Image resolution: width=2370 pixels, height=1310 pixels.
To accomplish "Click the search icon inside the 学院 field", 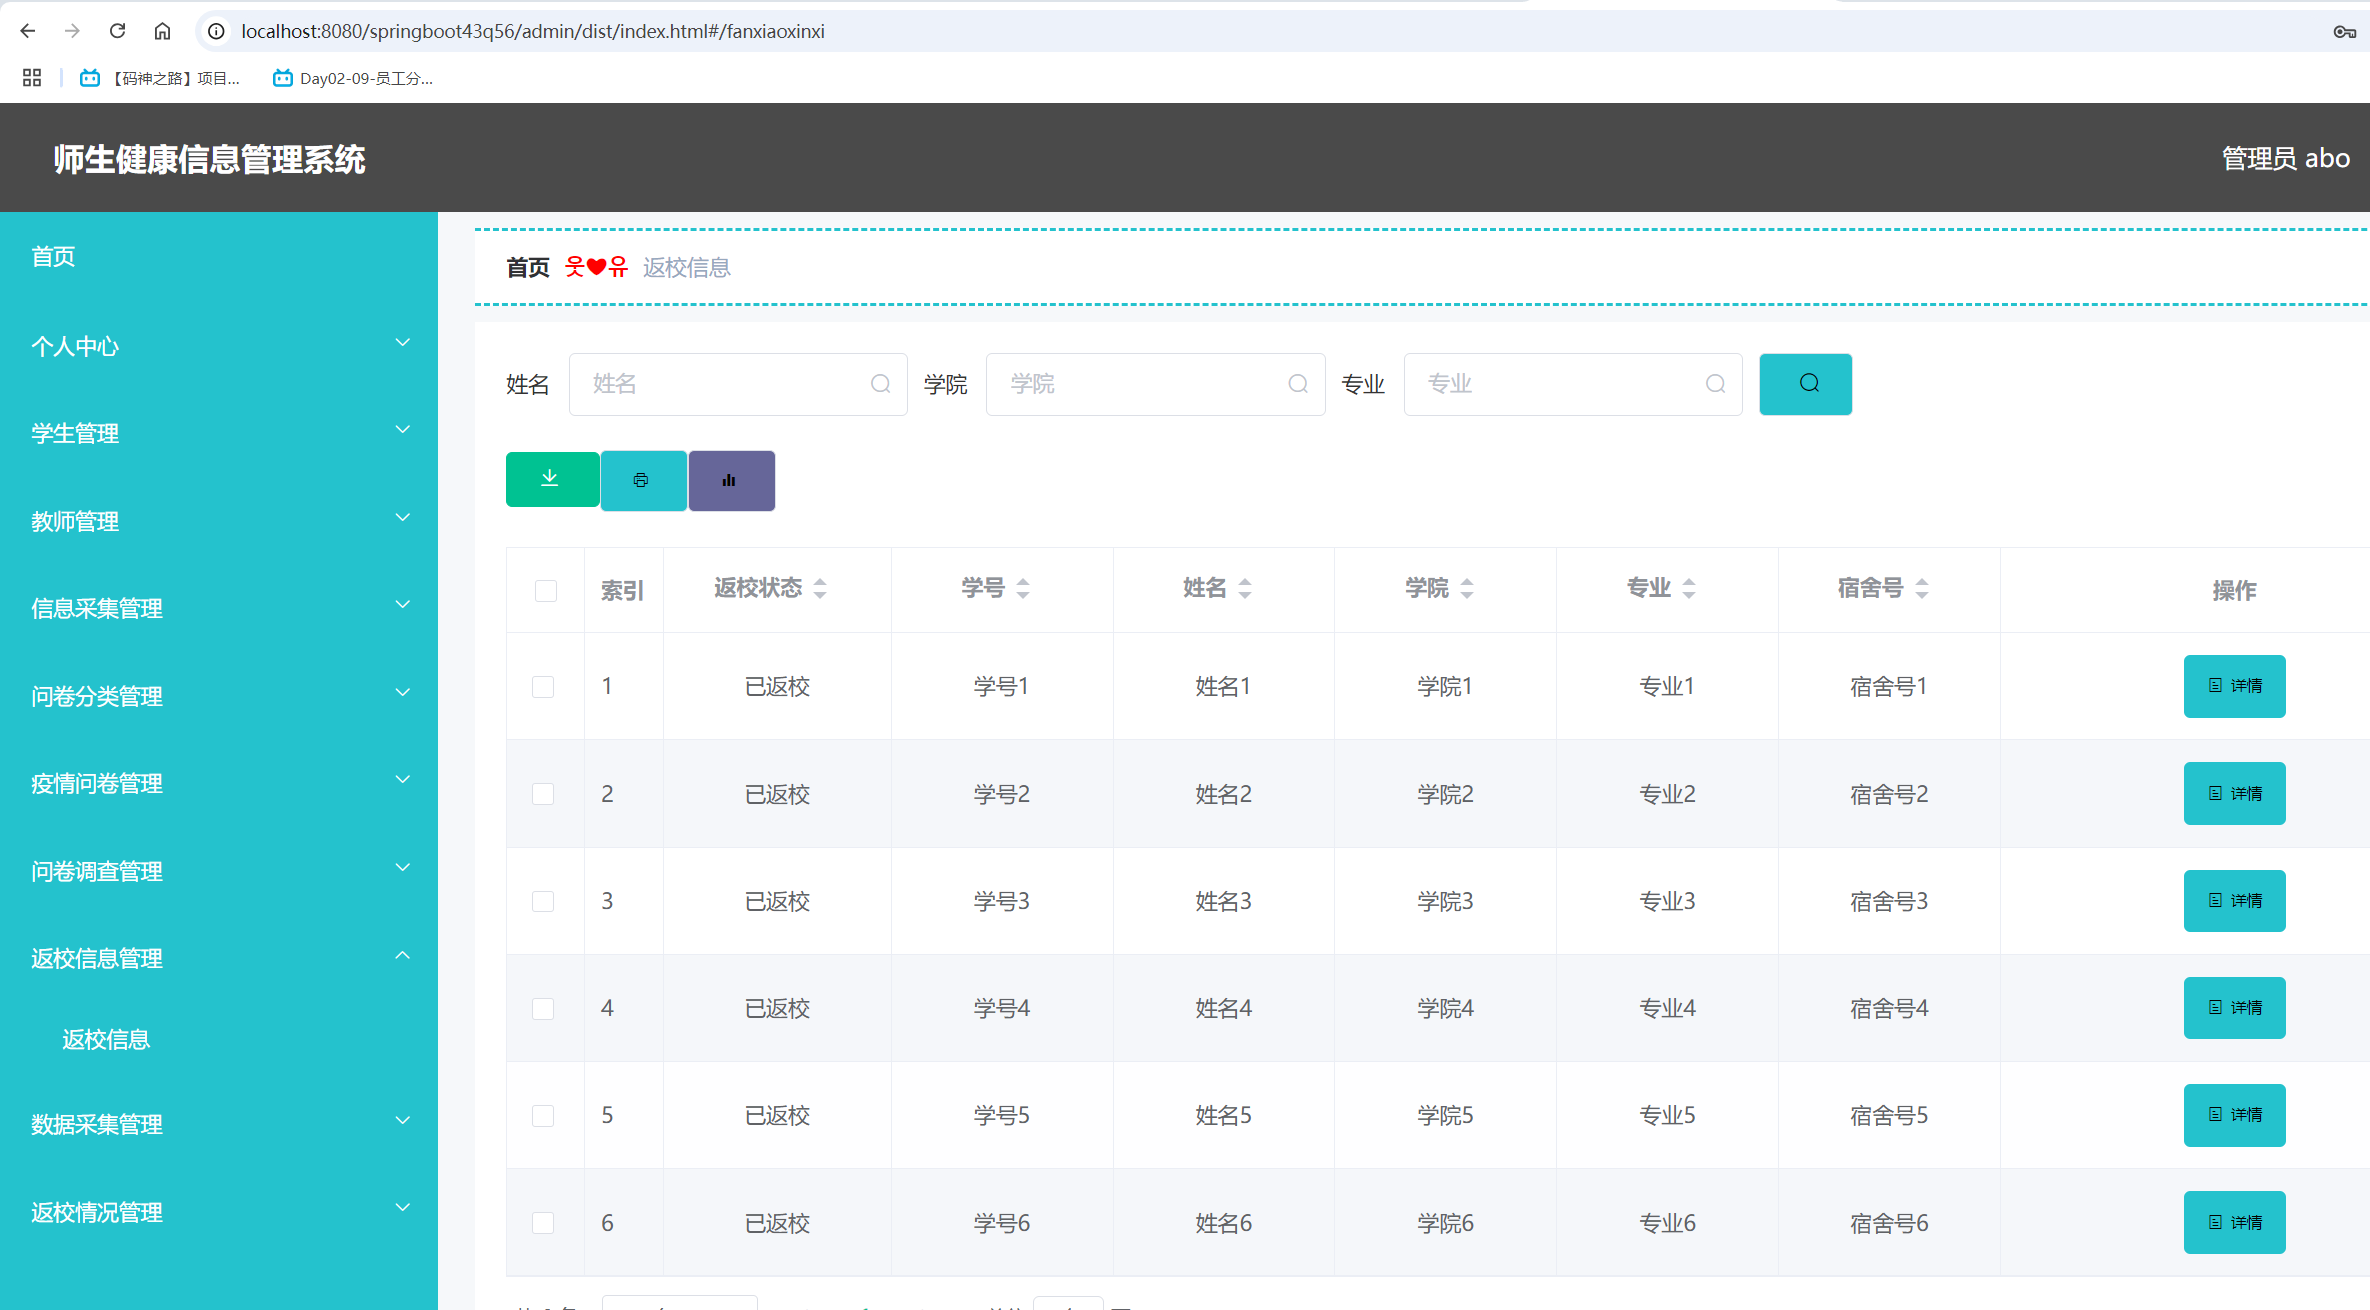I will [1297, 383].
